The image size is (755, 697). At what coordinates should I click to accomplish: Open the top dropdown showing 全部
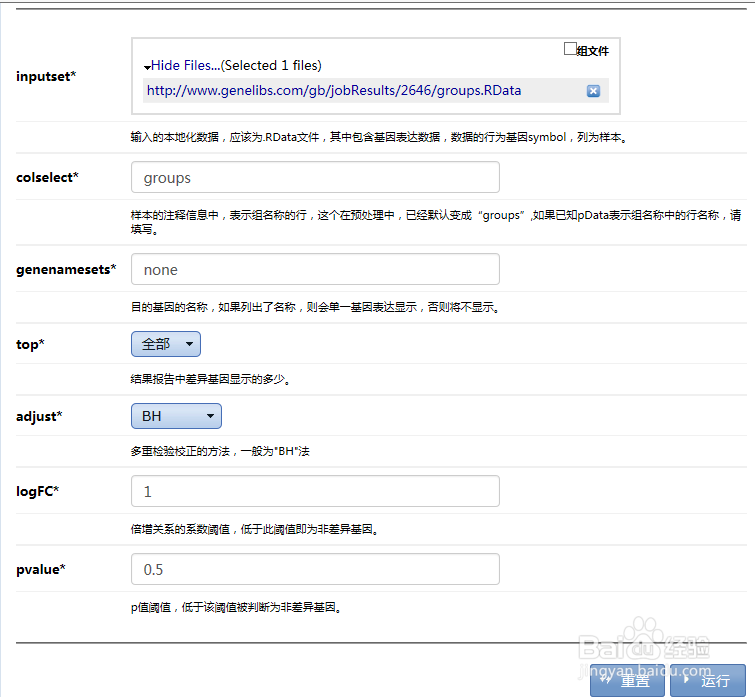[x=166, y=344]
